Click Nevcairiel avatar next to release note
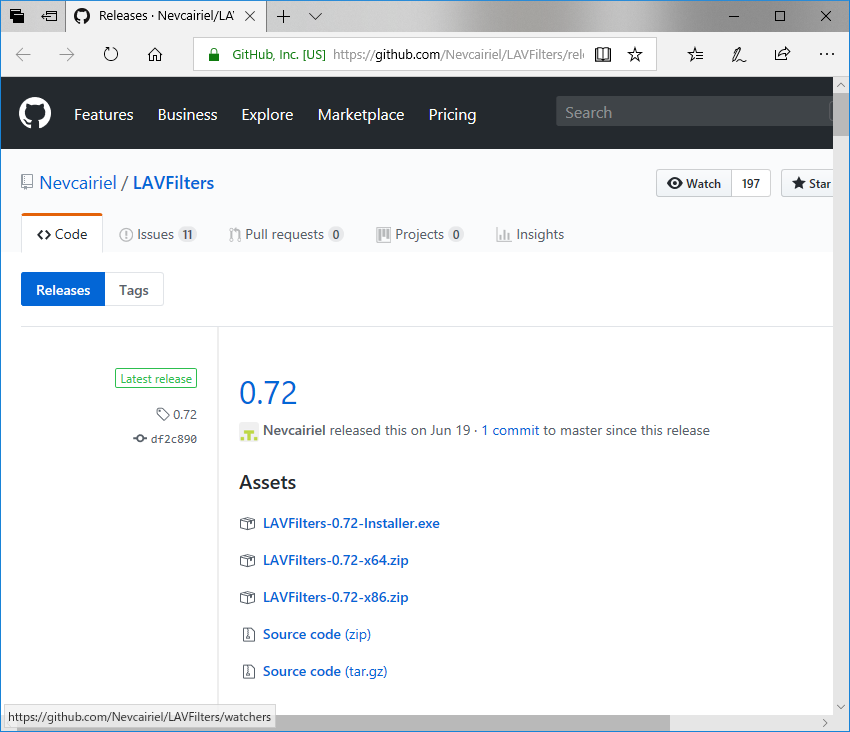 249,432
